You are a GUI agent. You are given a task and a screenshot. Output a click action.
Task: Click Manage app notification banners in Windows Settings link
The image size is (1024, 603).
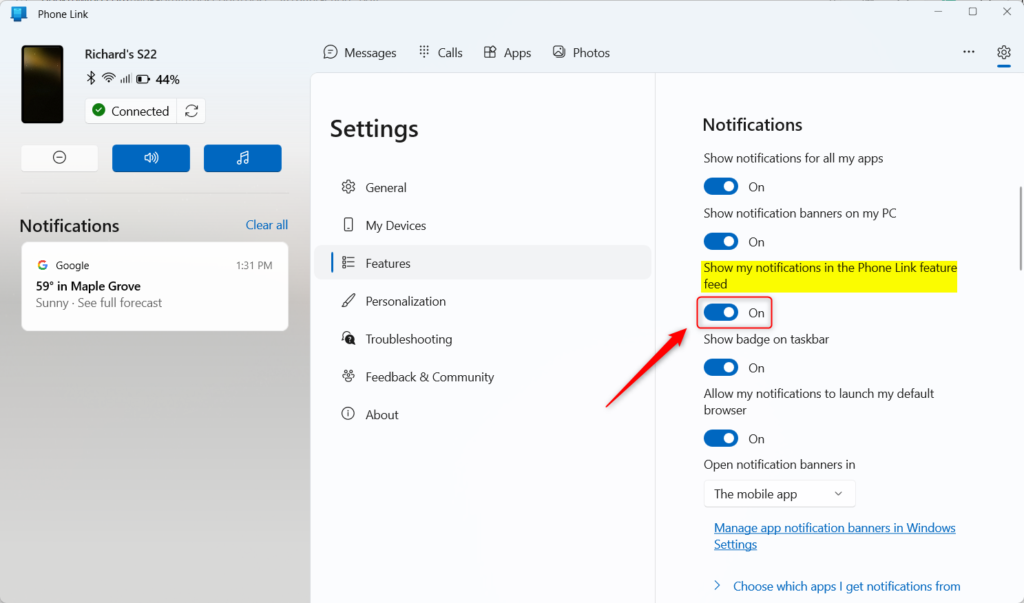(835, 536)
